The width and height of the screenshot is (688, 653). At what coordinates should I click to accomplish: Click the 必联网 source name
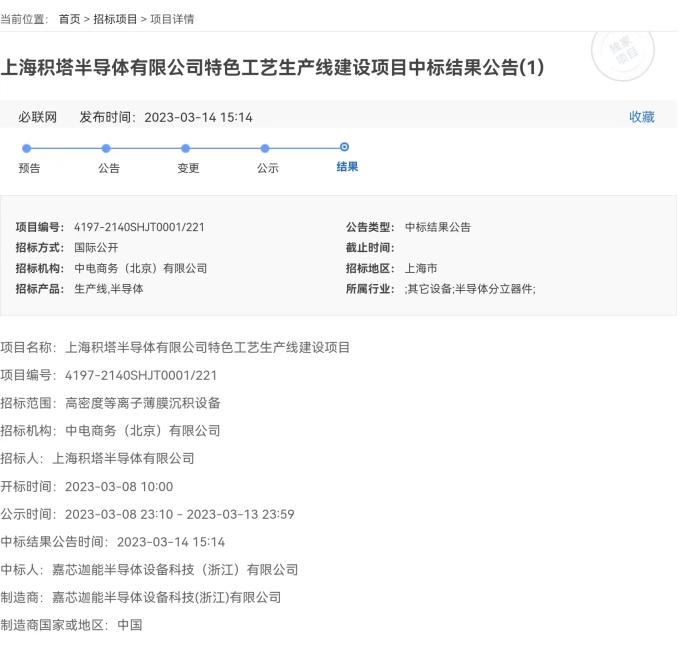click(x=37, y=117)
